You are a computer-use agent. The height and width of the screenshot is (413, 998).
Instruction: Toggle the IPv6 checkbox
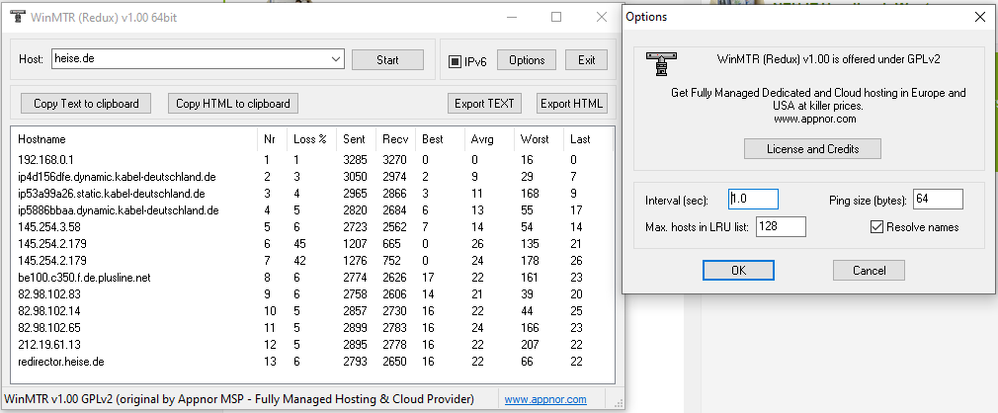coord(454,61)
